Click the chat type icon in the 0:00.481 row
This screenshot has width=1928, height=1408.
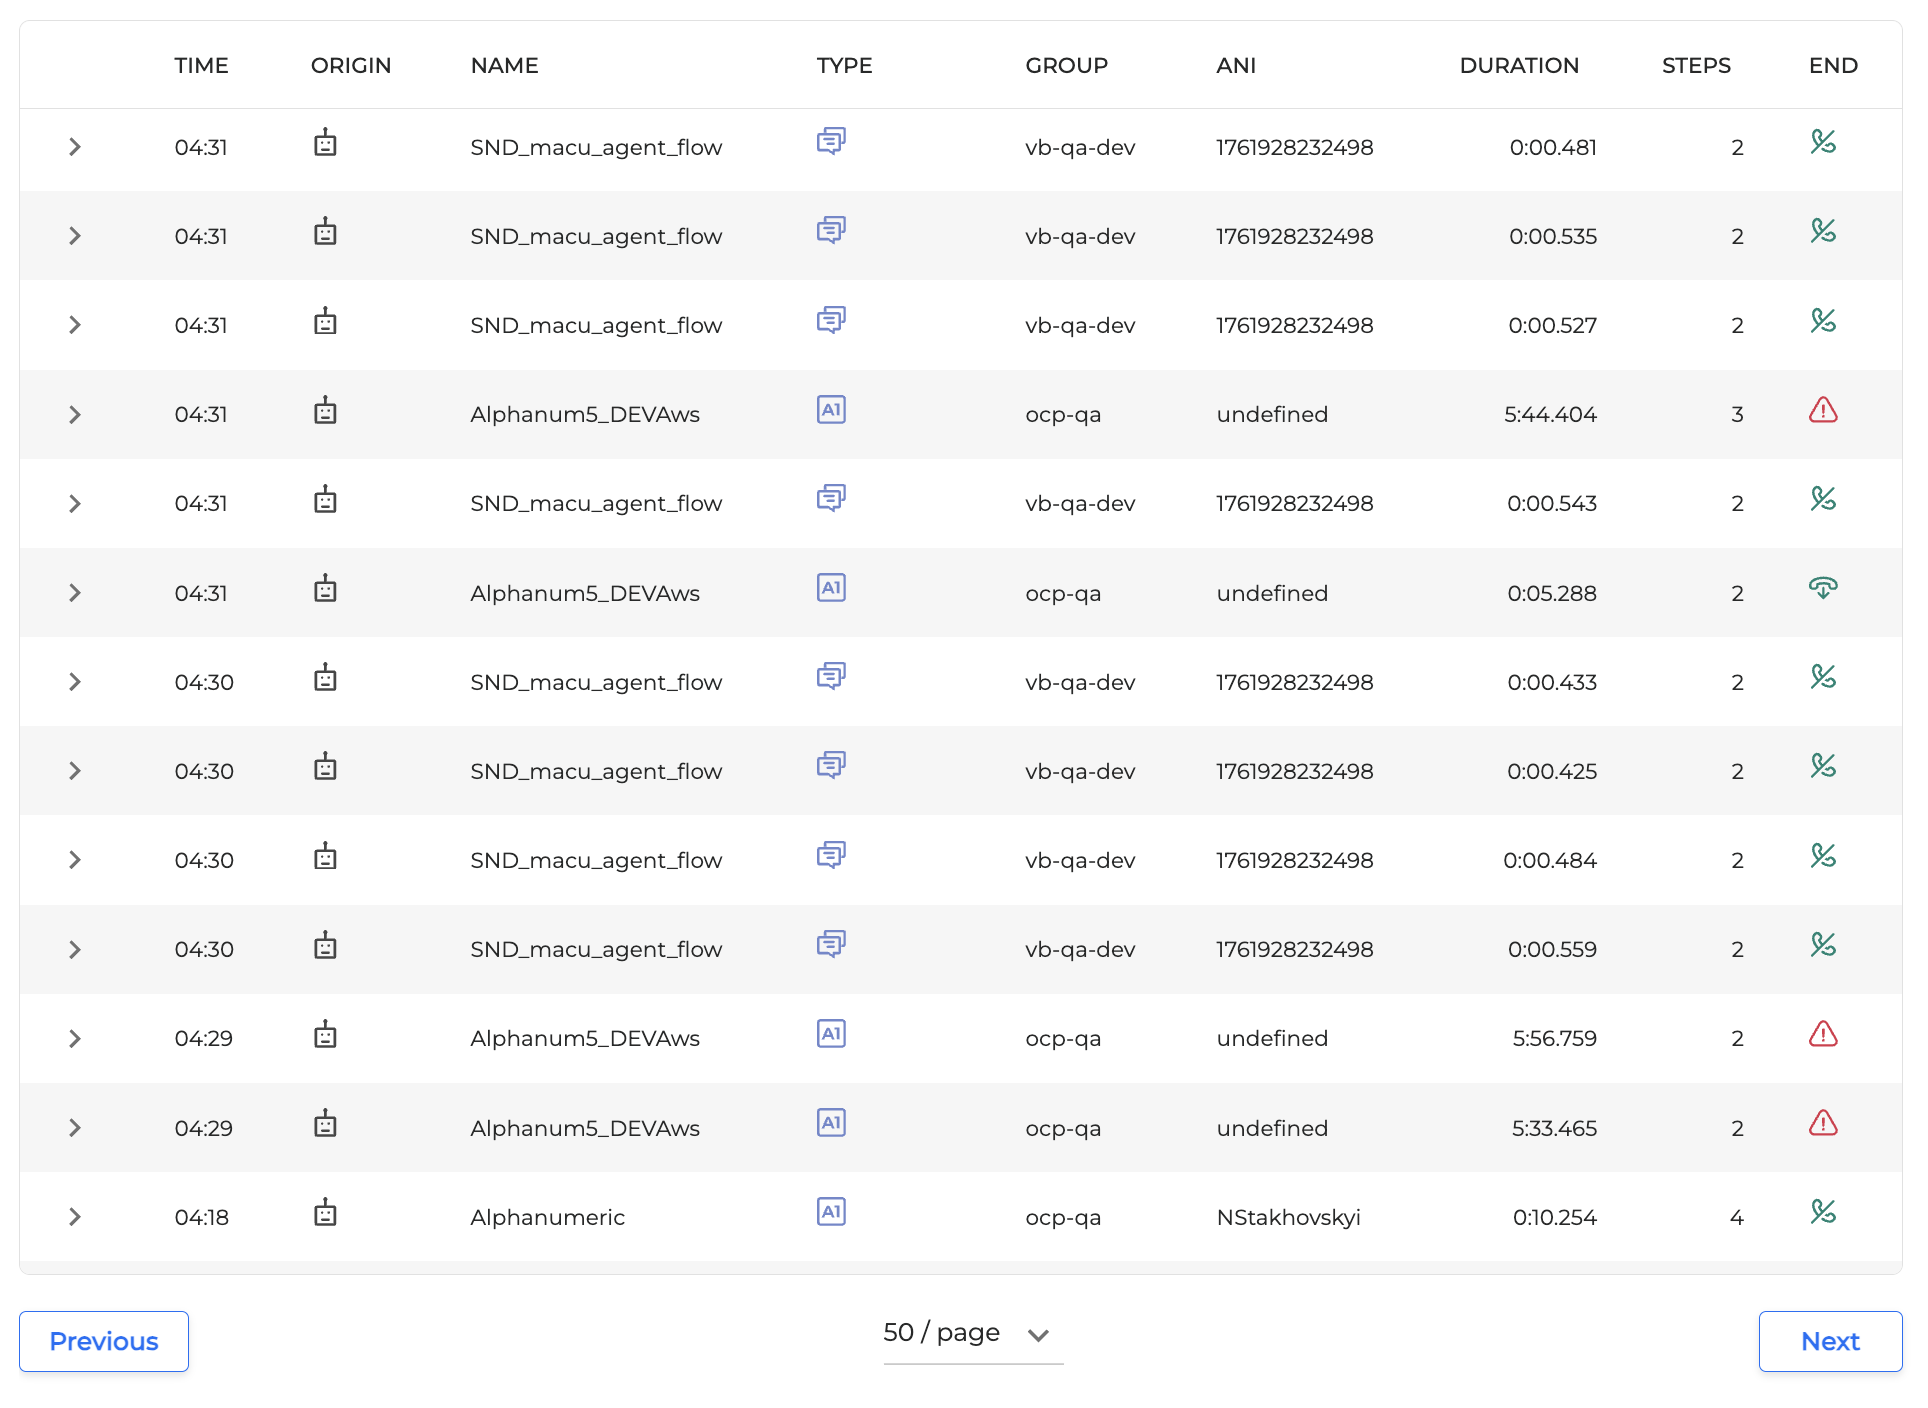830,142
